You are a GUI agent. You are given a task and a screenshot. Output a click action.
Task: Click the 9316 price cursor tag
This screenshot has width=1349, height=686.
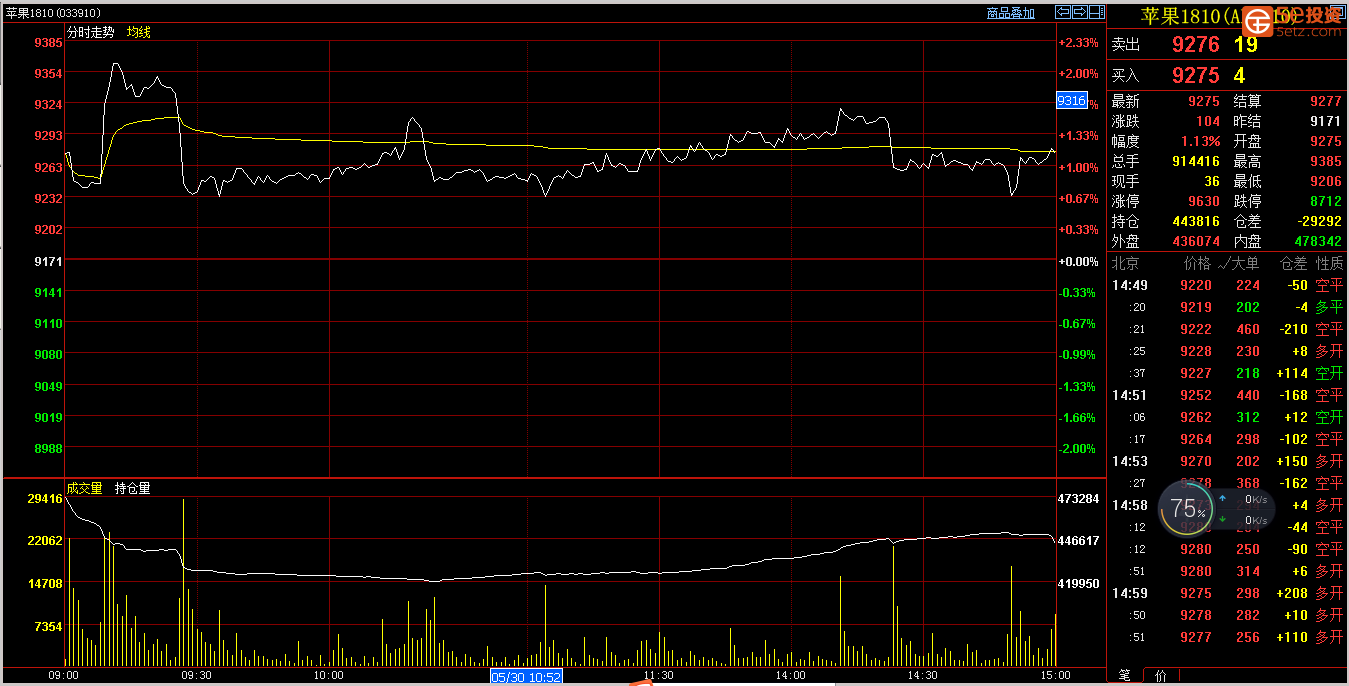tap(1072, 100)
